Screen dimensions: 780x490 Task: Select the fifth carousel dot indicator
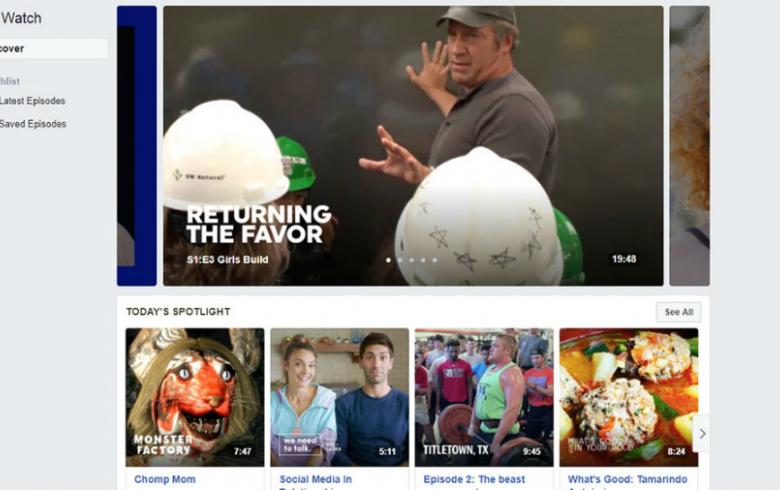coord(434,260)
